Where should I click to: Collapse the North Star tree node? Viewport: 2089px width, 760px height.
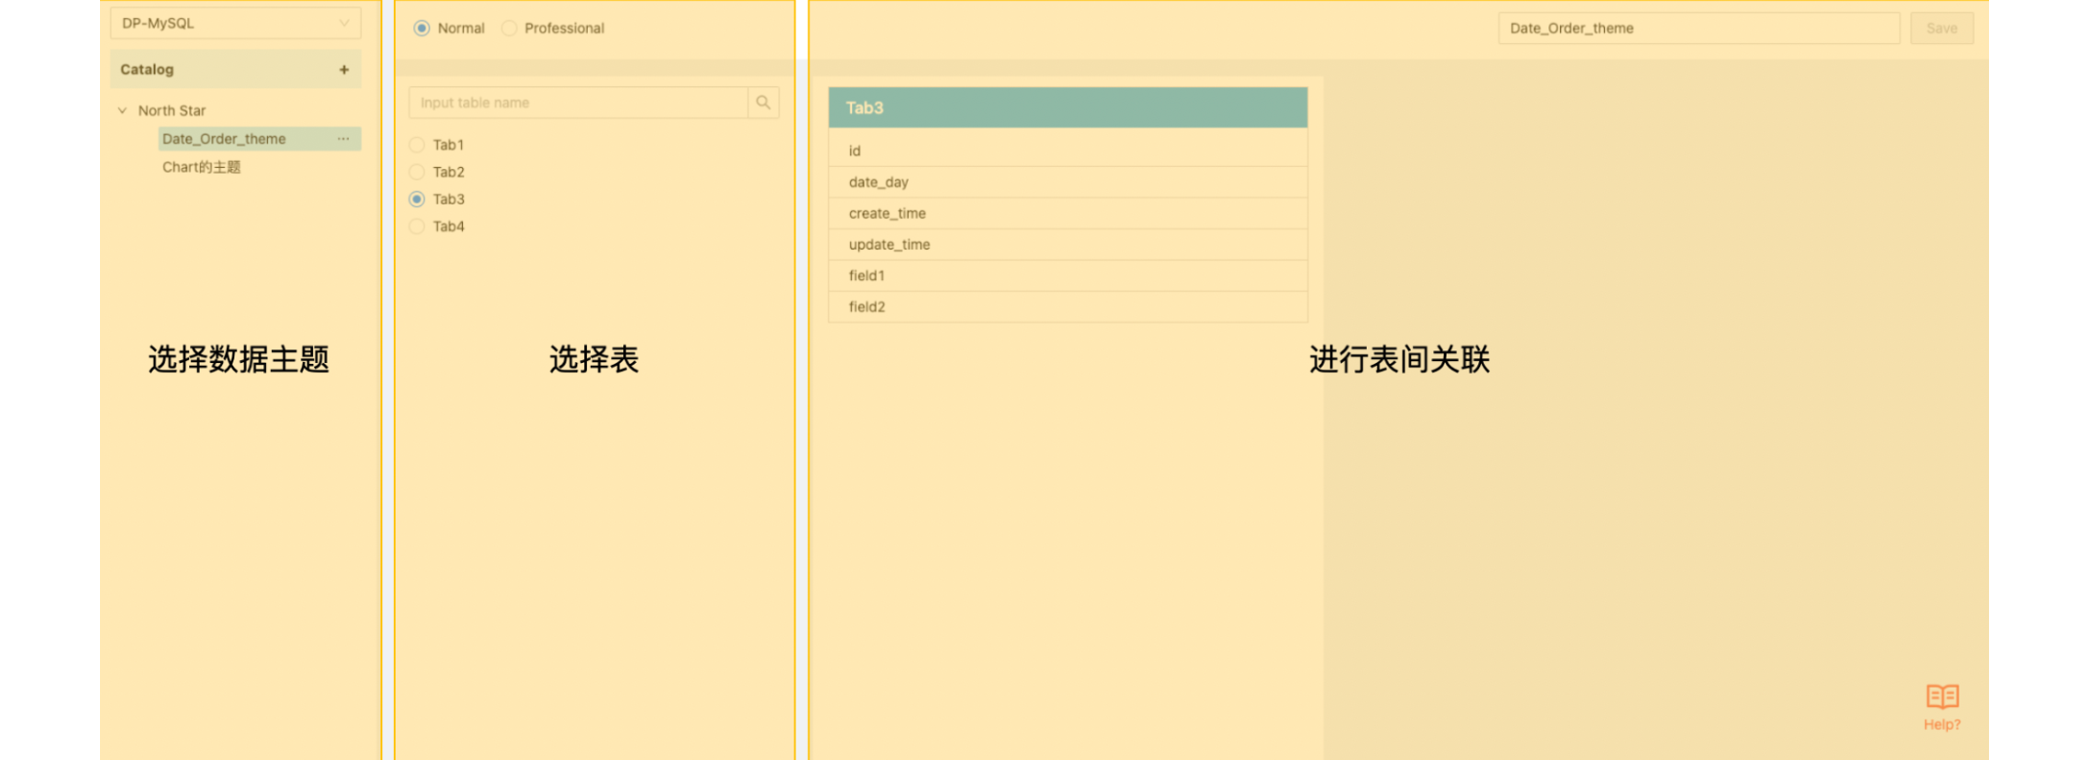pyautogui.click(x=122, y=110)
